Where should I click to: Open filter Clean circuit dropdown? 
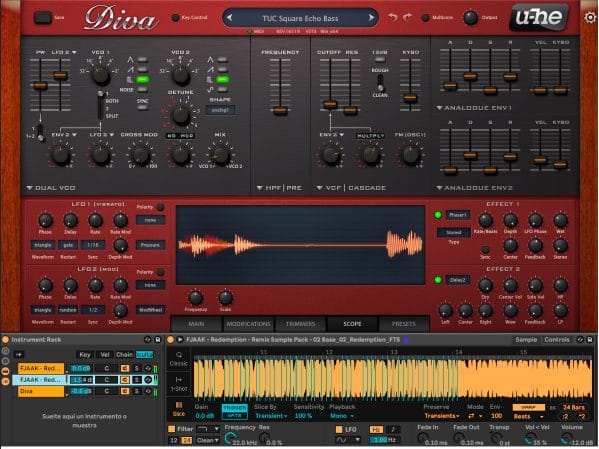click(207, 440)
